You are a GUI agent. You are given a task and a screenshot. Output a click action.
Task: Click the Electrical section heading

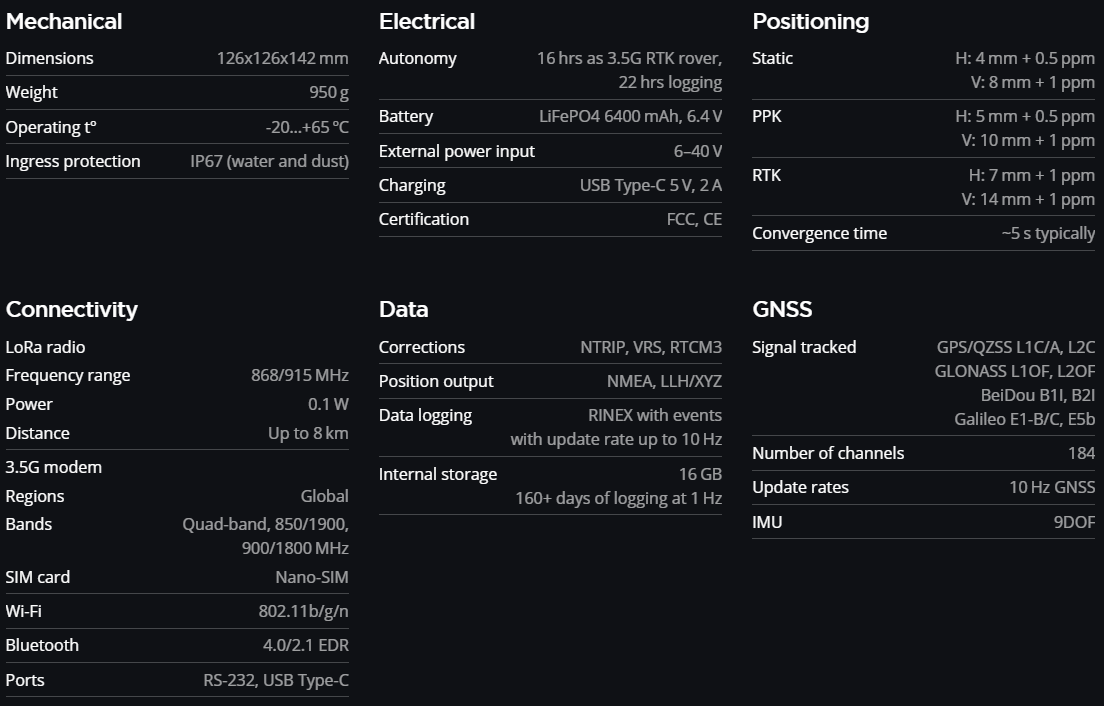[x=427, y=21]
